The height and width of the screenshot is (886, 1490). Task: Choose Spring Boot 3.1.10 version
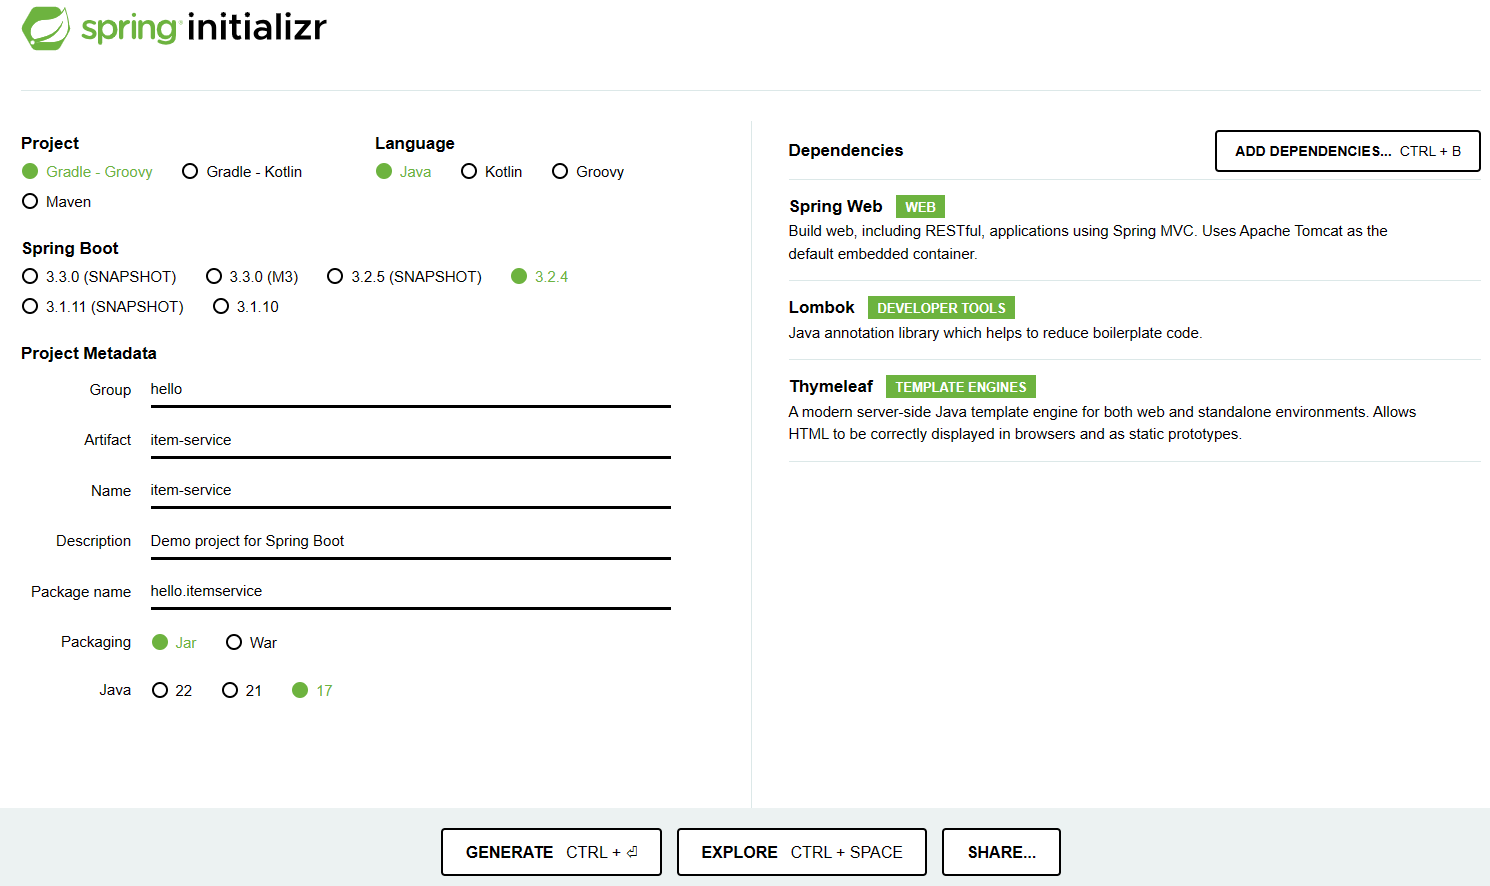(x=246, y=307)
